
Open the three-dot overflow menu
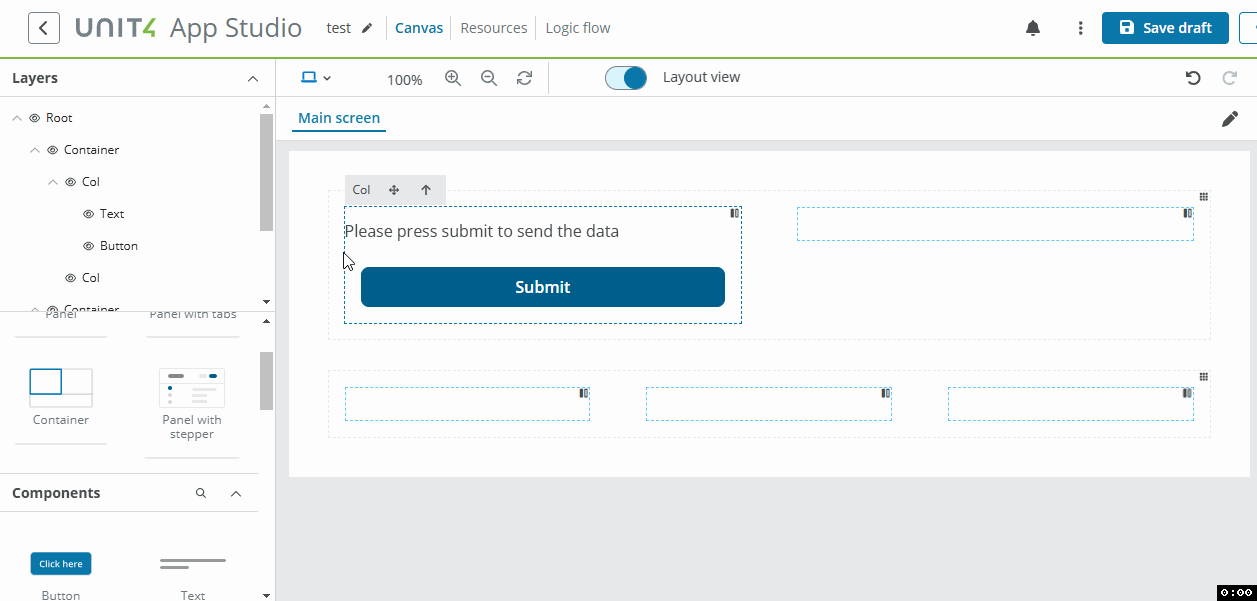tap(1080, 27)
